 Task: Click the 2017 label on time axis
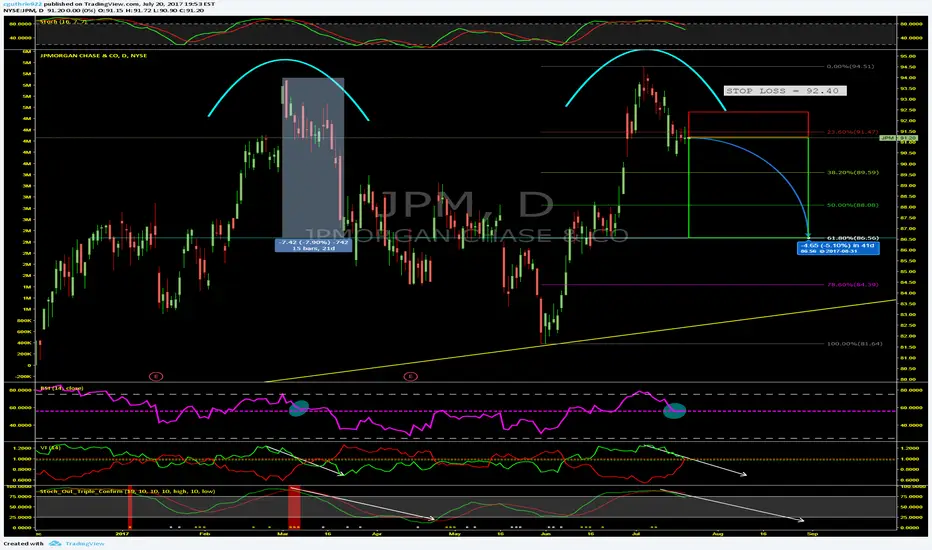click(123, 534)
